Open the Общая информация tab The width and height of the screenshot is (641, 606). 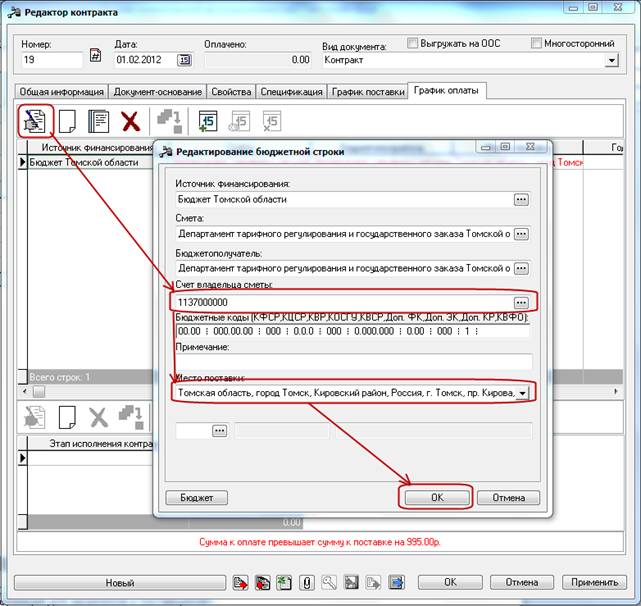point(62,91)
